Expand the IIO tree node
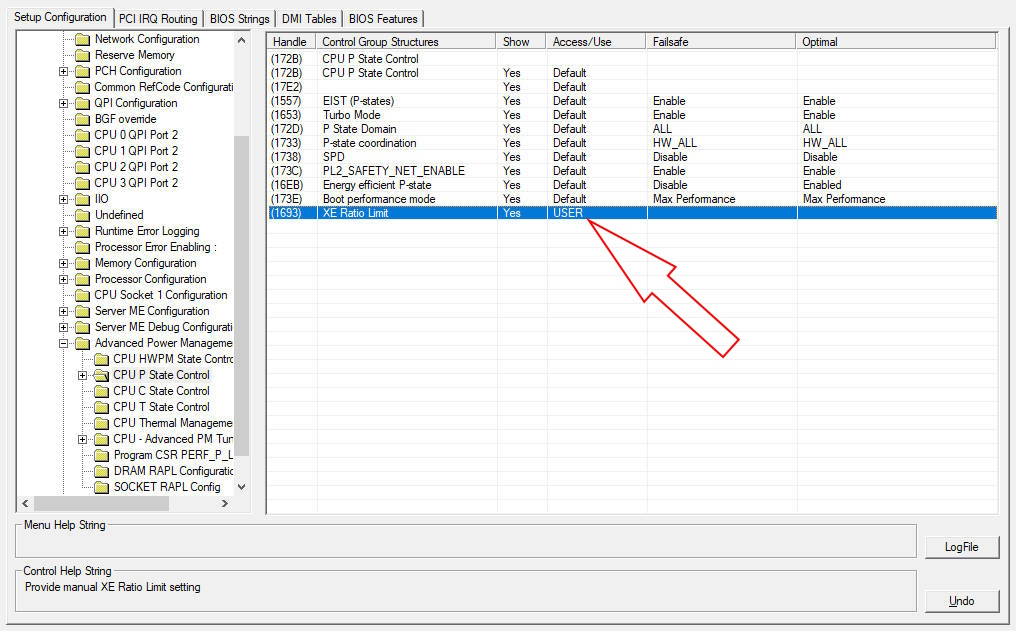 (64, 199)
